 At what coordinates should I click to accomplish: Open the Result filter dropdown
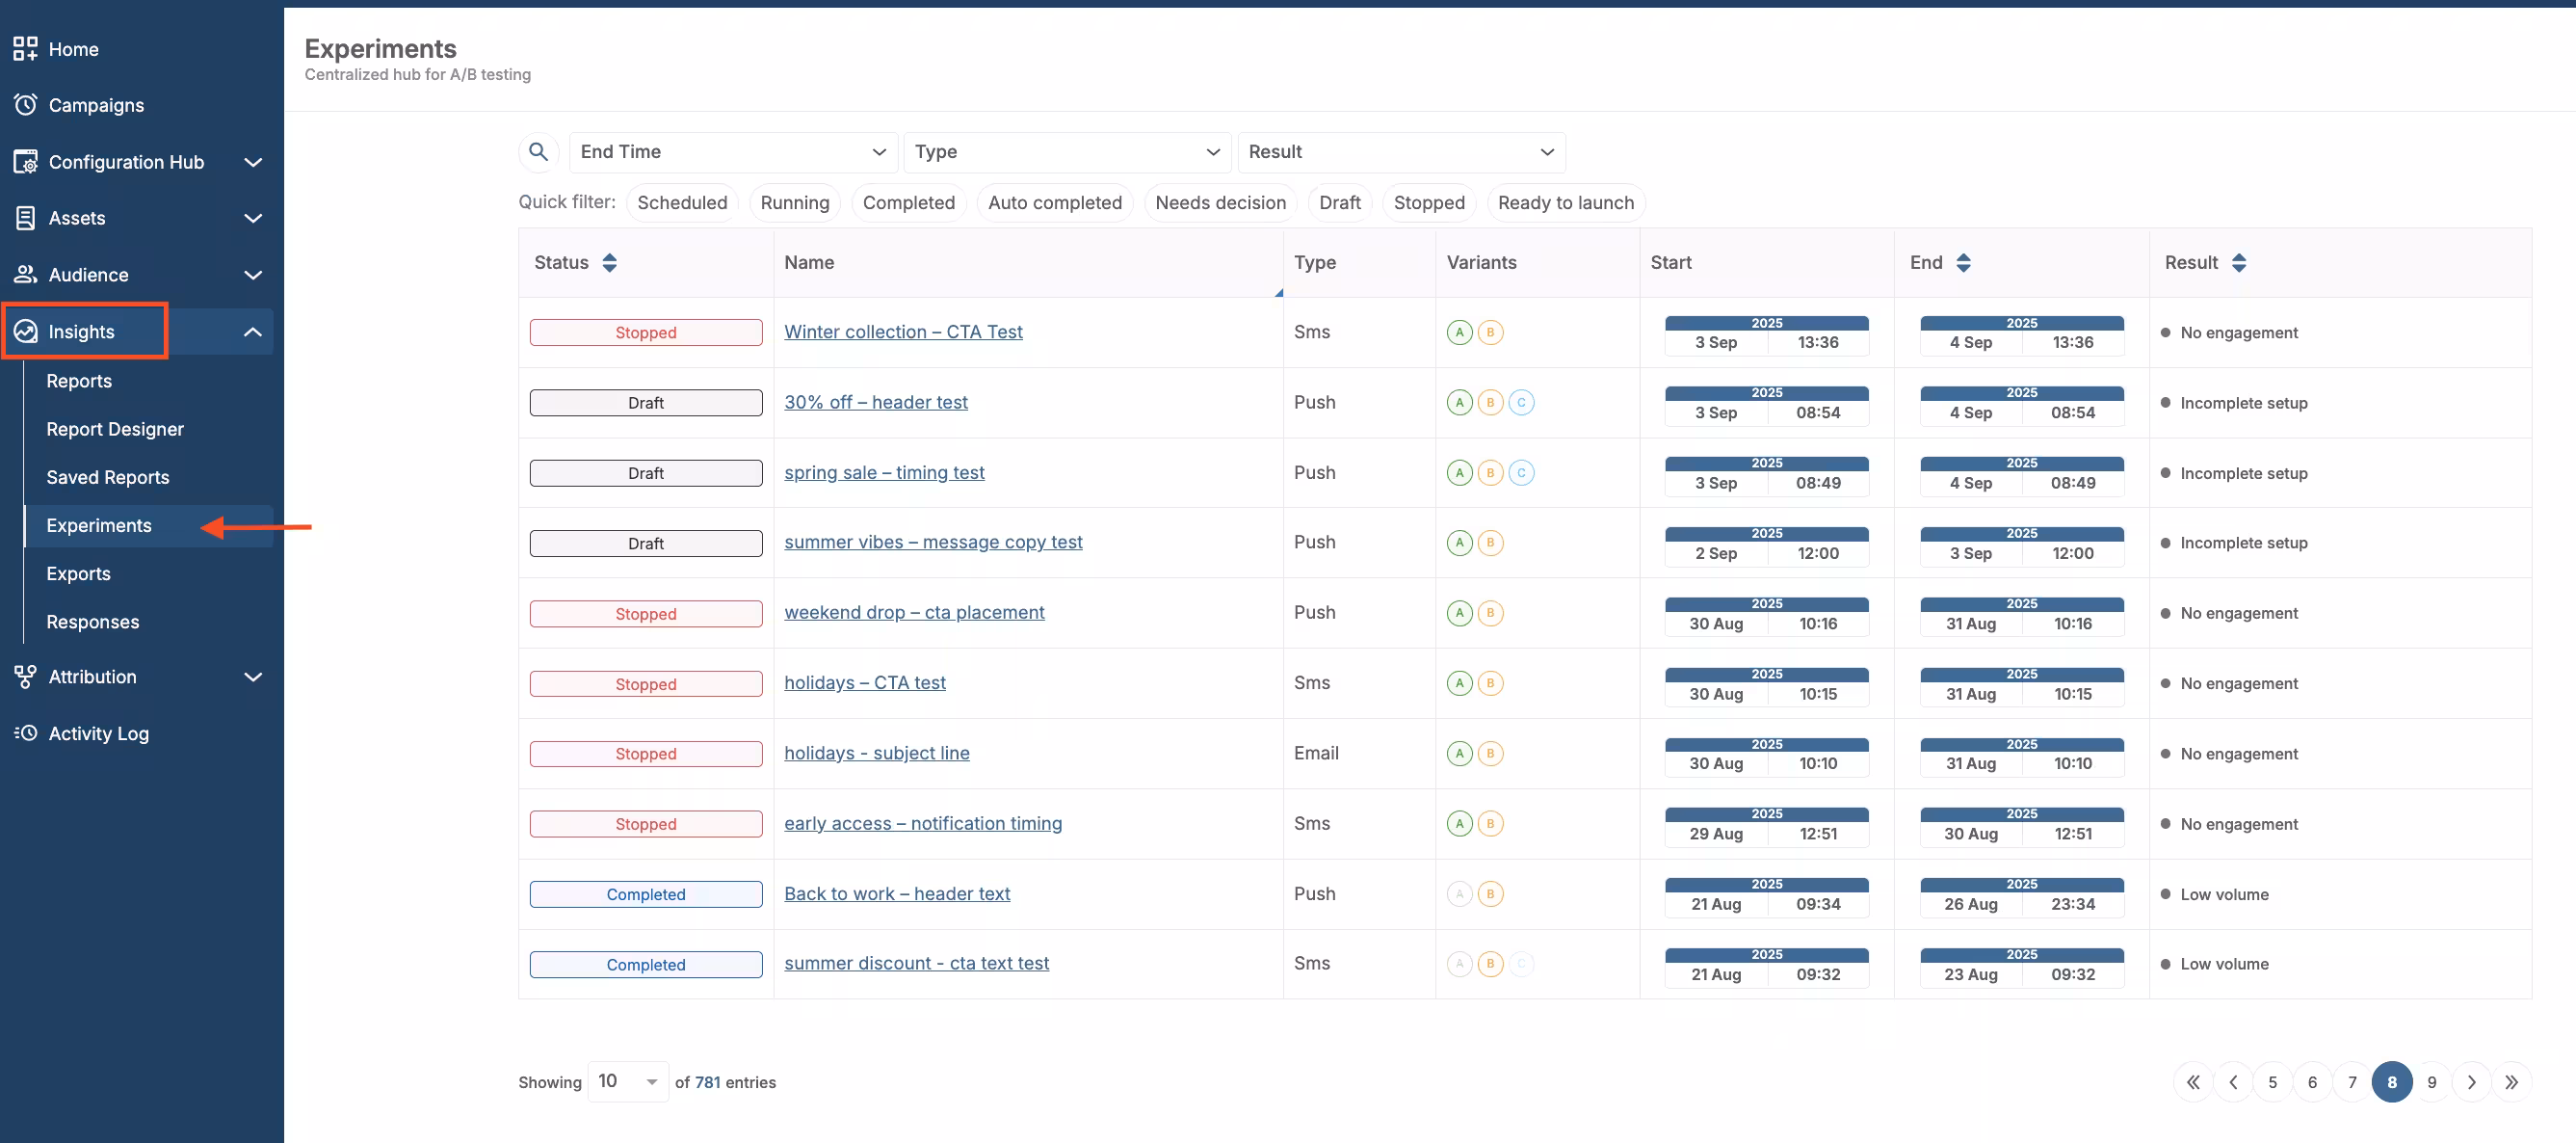tap(1400, 152)
